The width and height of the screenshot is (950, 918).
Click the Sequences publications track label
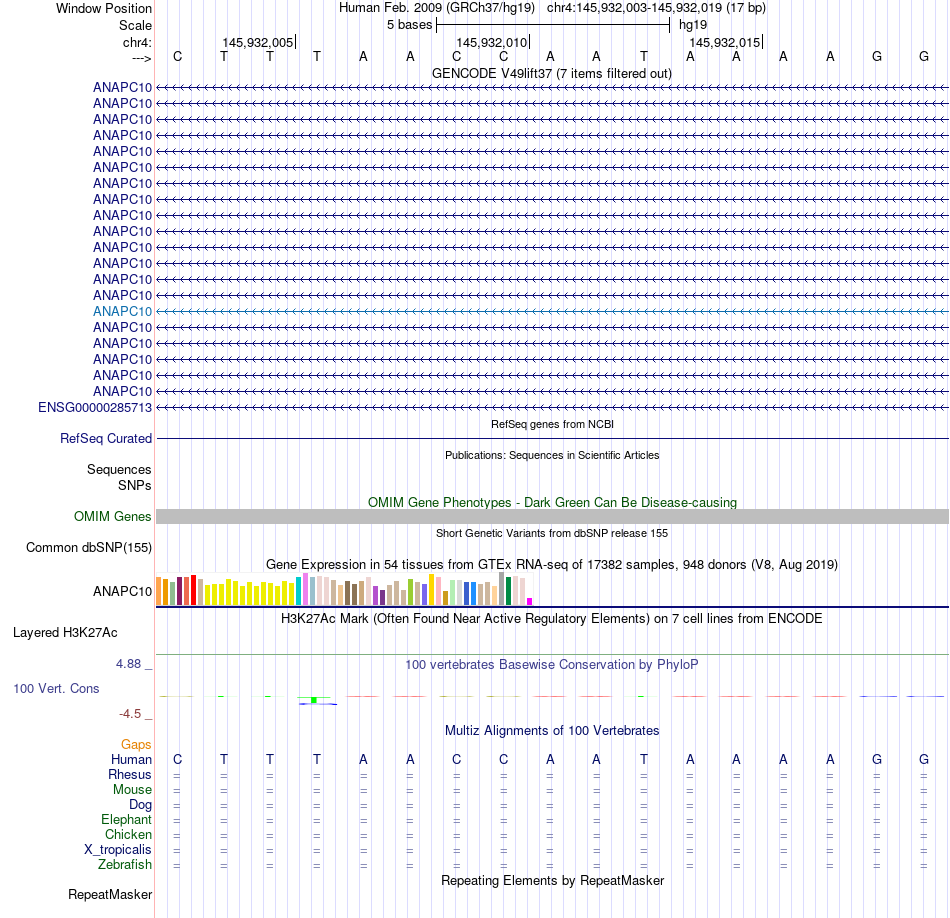coord(119,470)
